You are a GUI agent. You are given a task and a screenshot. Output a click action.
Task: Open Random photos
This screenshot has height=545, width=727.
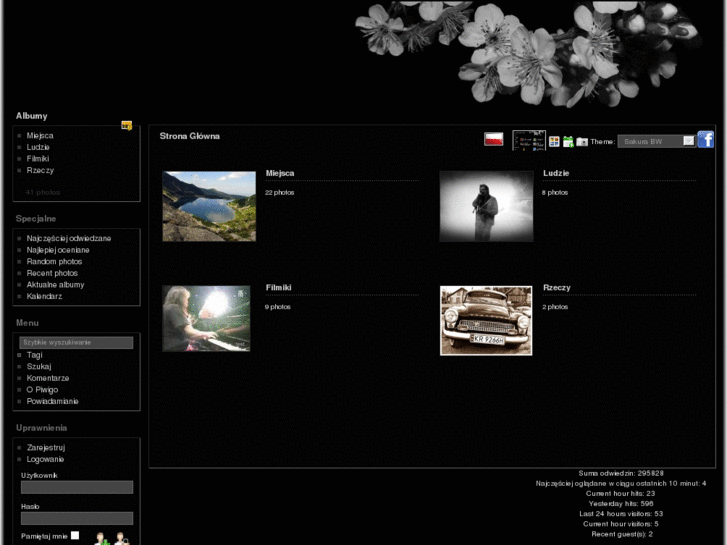(x=54, y=262)
